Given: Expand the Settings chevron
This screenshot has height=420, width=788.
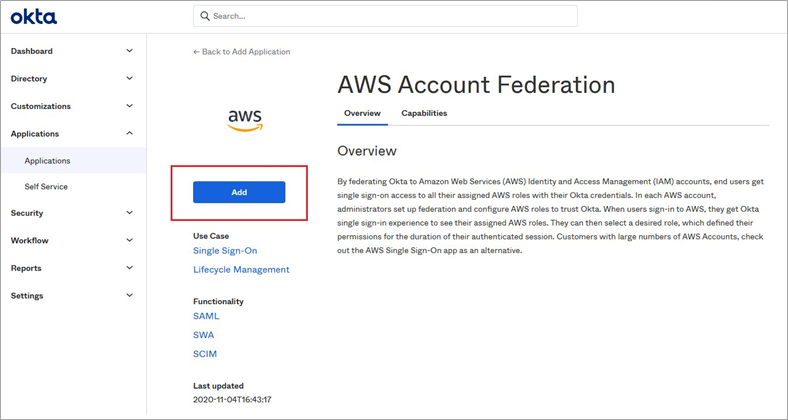Looking at the screenshot, I should tap(130, 295).
